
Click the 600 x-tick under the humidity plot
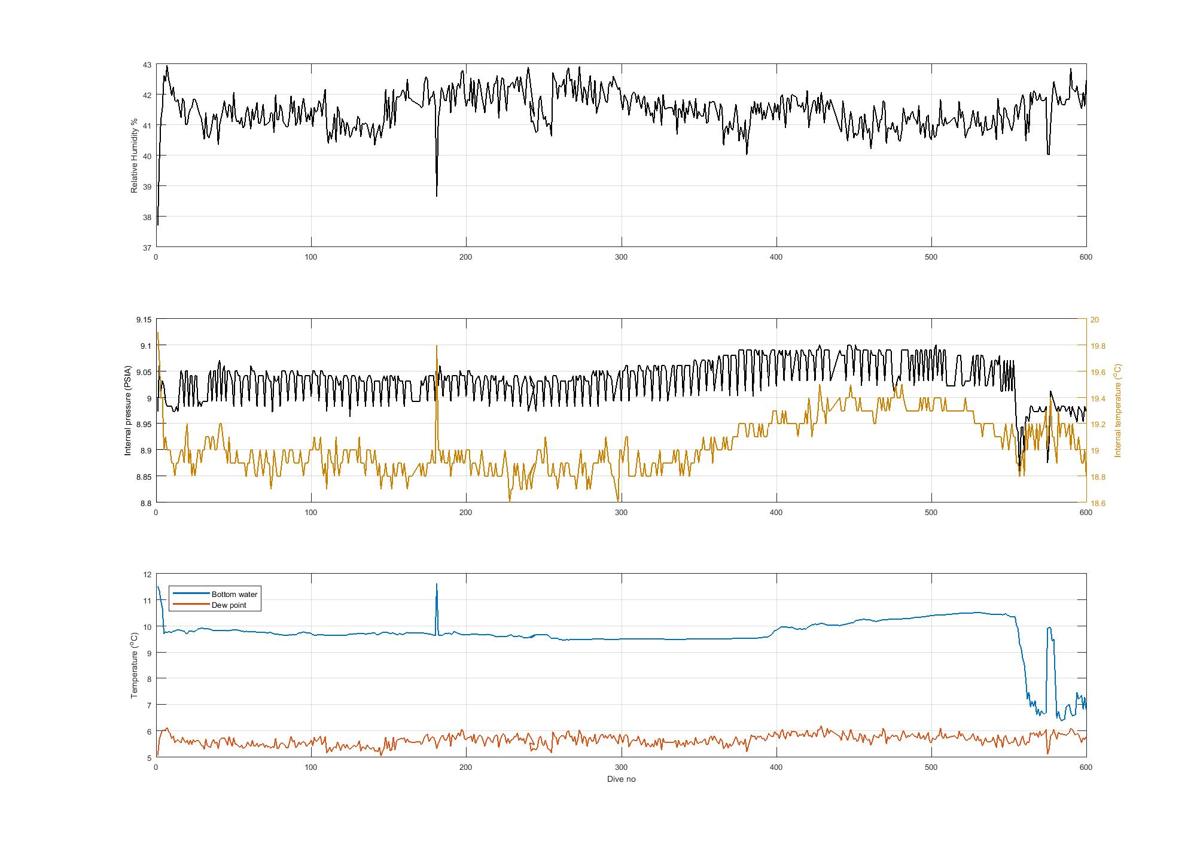point(1086,256)
